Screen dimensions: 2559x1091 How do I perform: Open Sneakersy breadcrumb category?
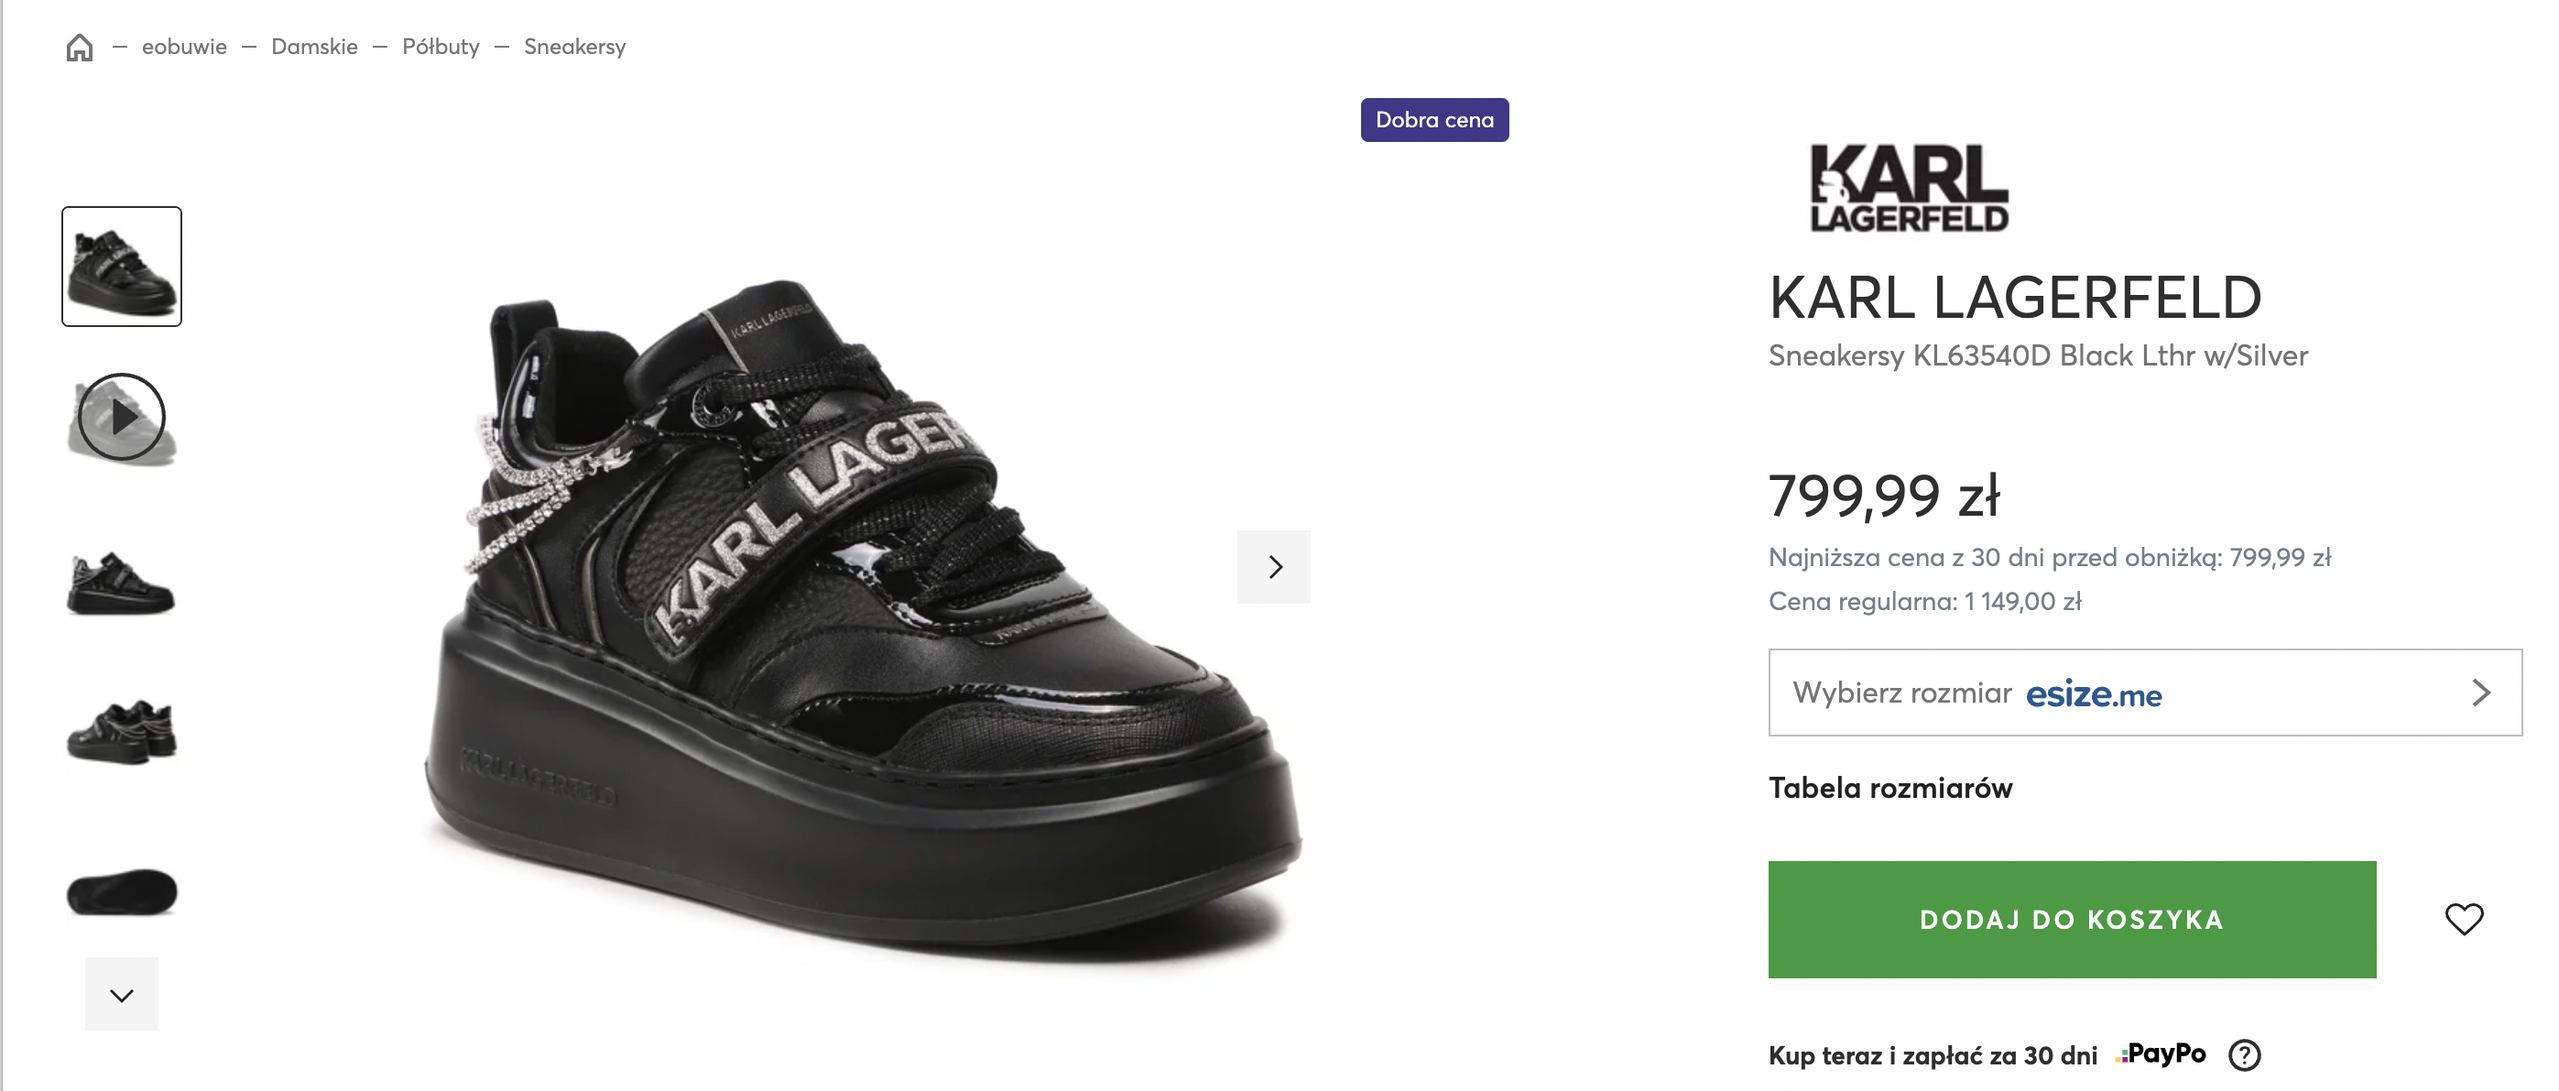point(574,47)
